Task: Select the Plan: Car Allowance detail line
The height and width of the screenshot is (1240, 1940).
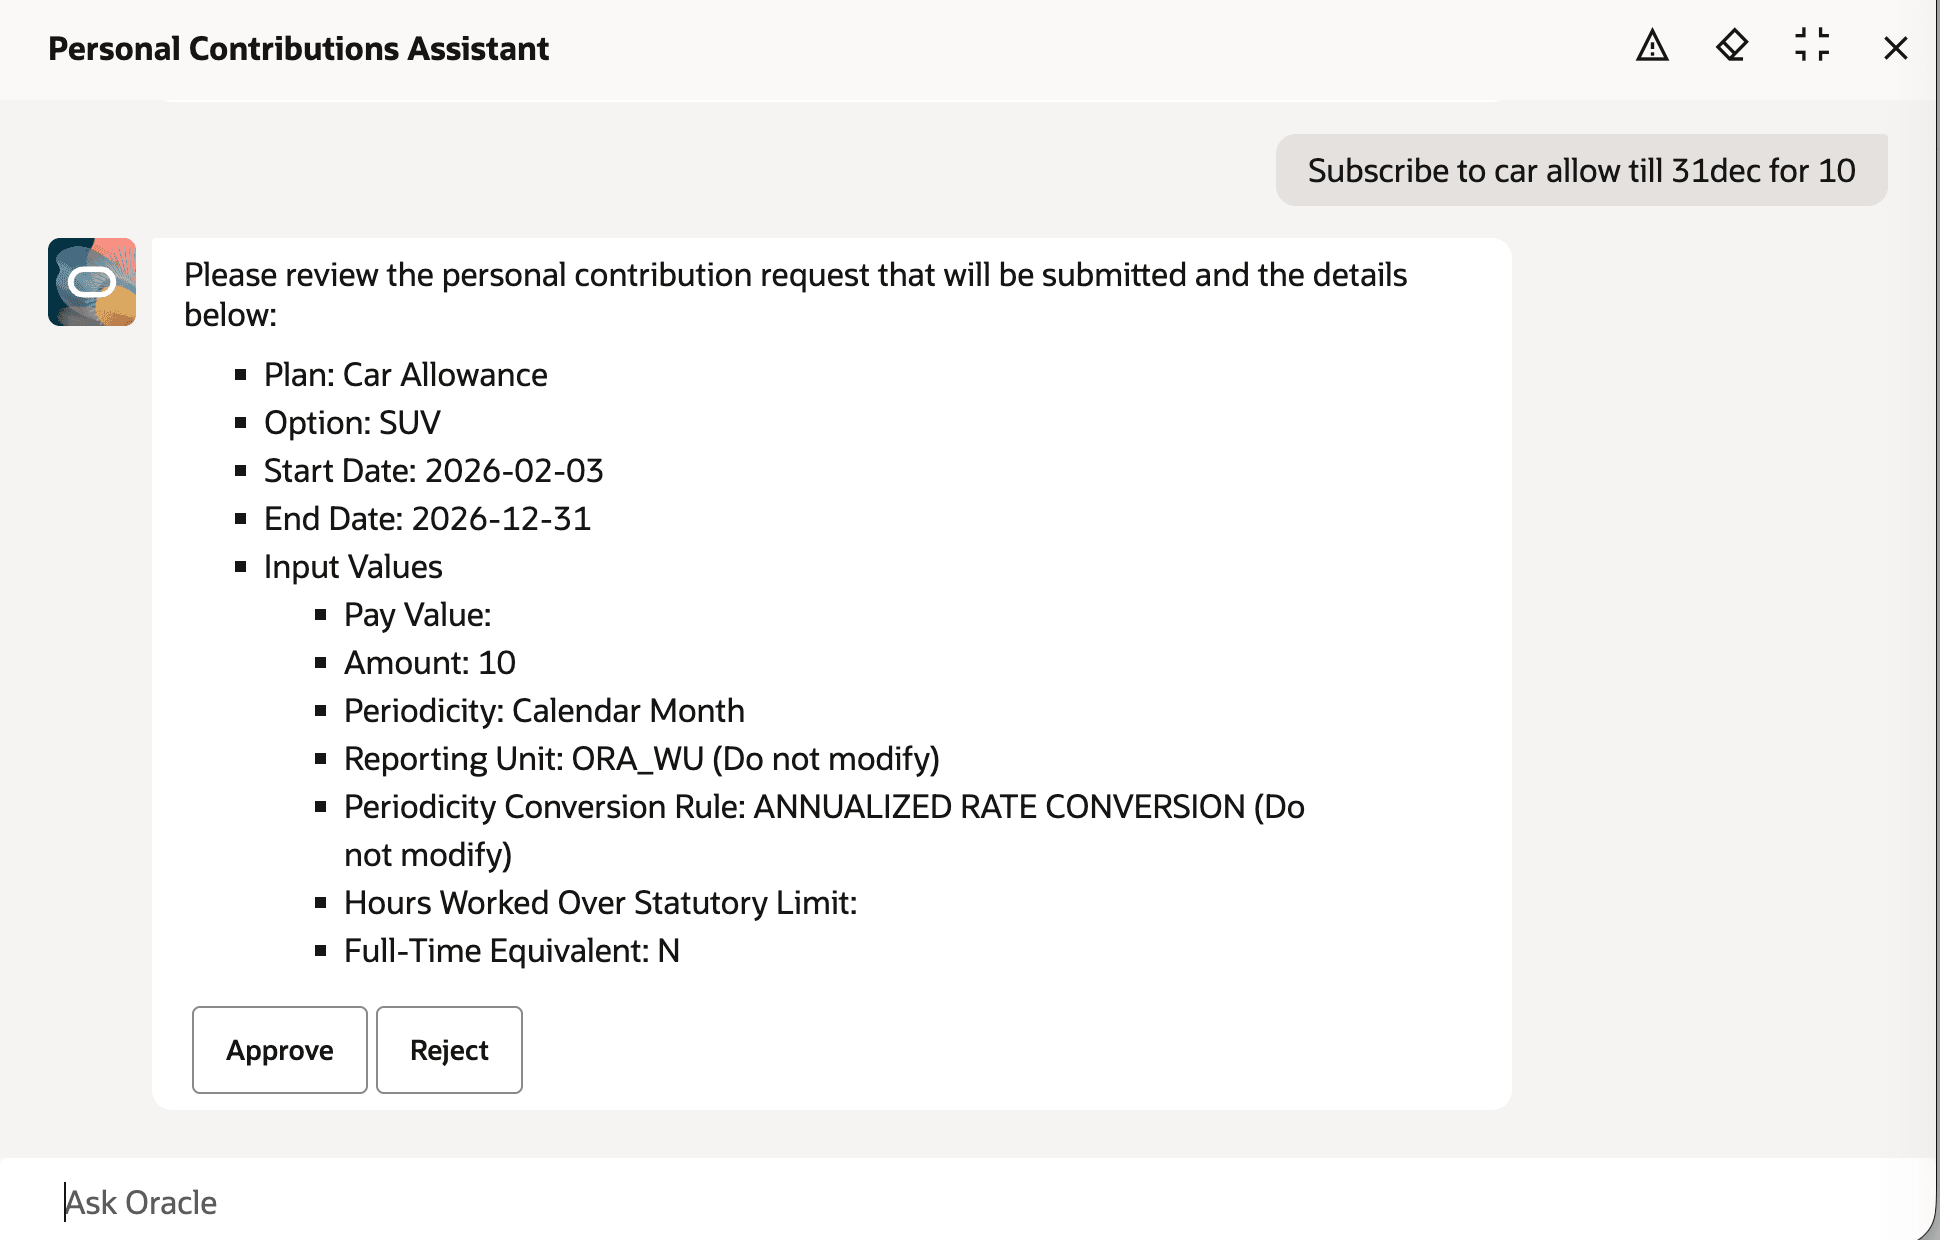Action: pyautogui.click(x=405, y=375)
